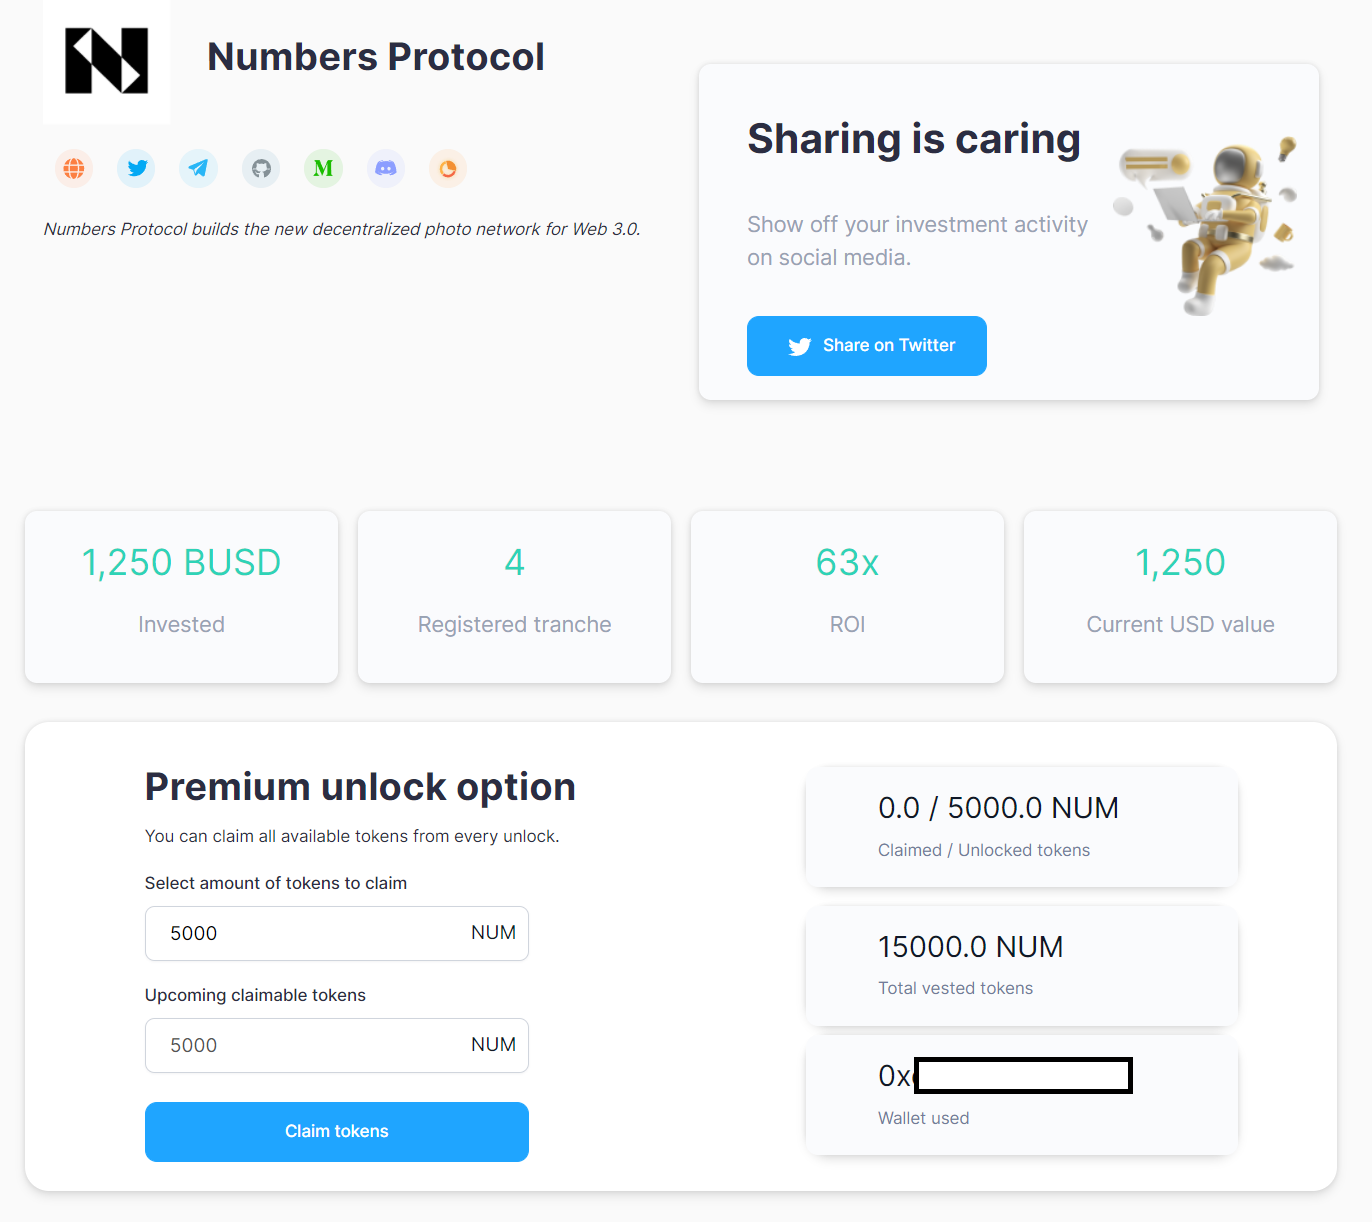The height and width of the screenshot is (1222, 1372).
Task: Open the Numbers Protocol website globe icon
Action: coord(74,169)
